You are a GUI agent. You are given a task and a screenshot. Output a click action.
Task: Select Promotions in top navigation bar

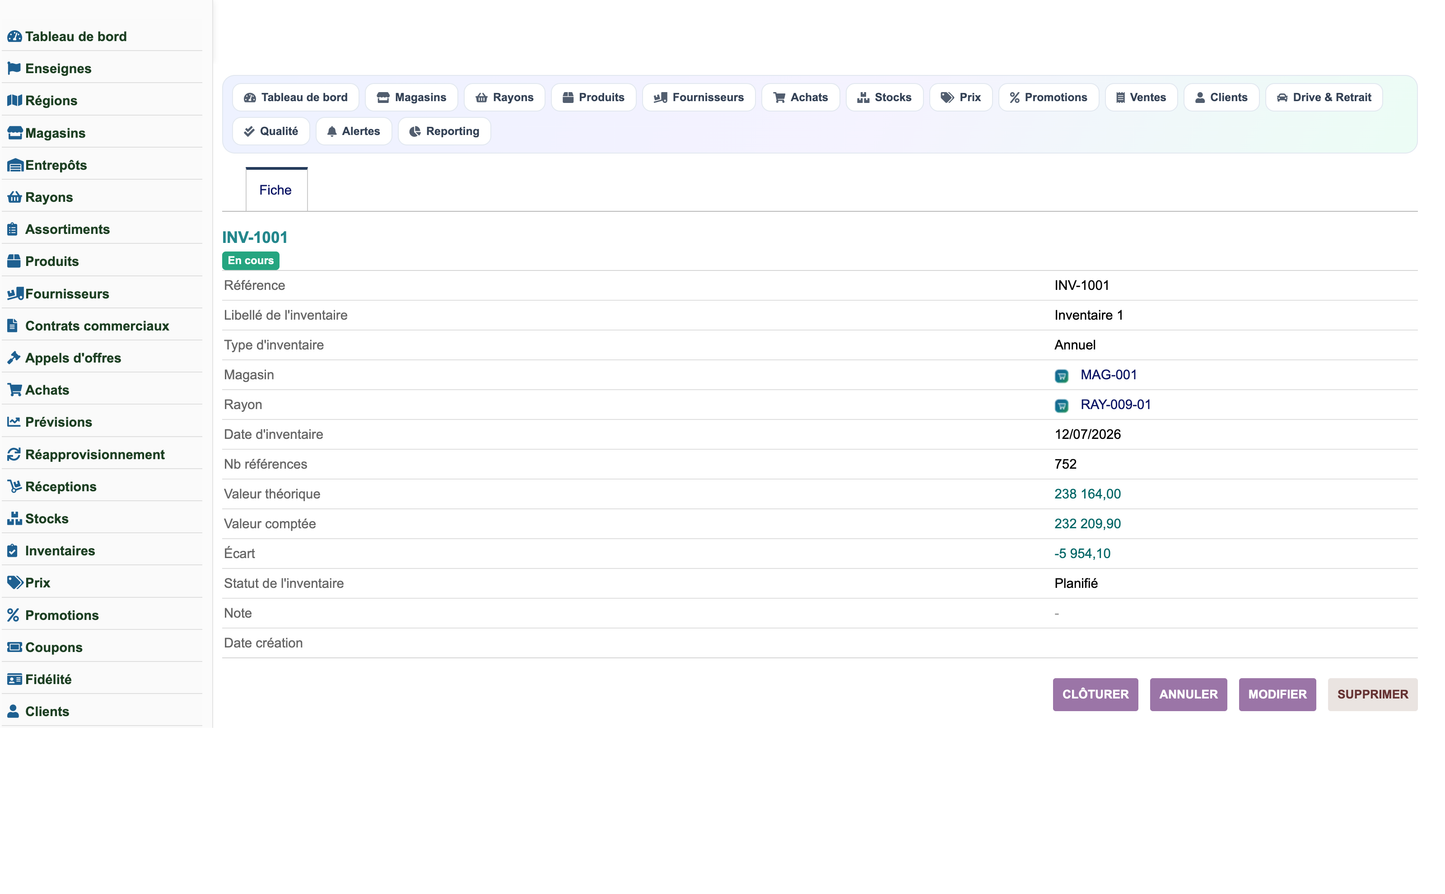point(1049,97)
